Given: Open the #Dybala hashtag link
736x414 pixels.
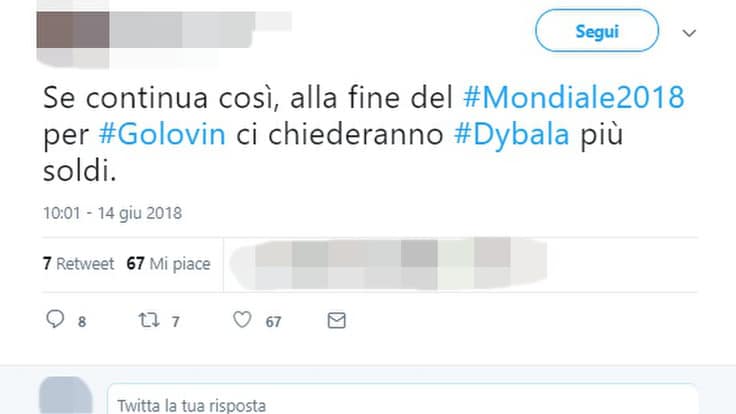Looking at the screenshot, I should pos(512,134).
